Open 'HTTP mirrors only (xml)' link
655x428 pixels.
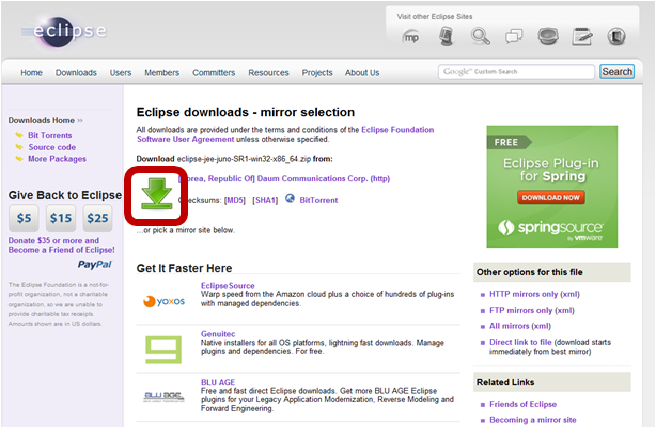pos(534,294)
